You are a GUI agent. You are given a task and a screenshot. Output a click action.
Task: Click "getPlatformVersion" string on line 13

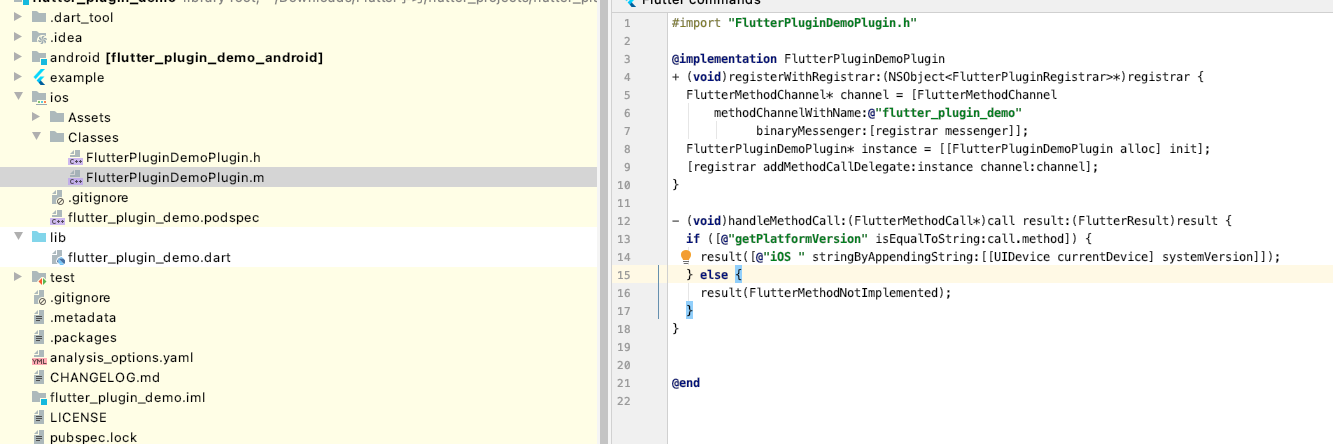796,239
